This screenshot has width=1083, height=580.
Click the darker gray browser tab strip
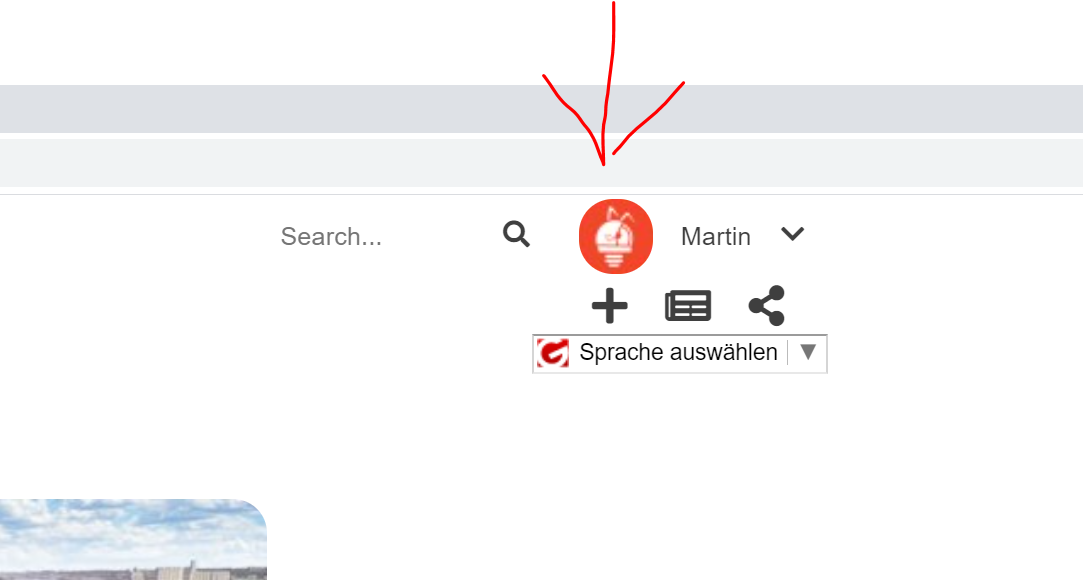tap(542, 108)
